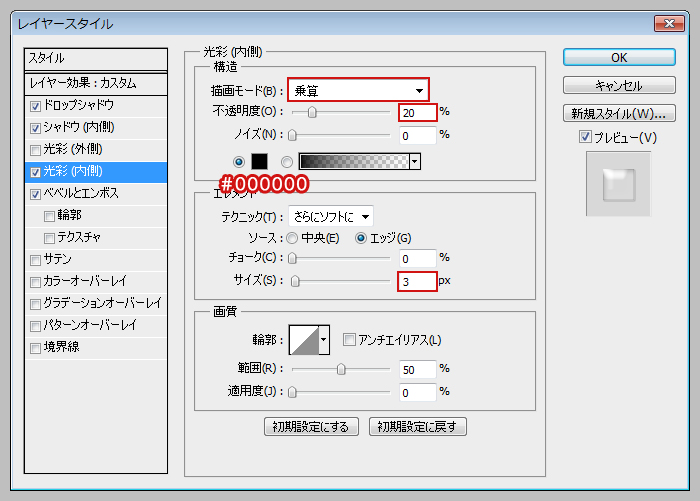This screenshot has height=501, width=700.
Task: Click the black glow color swatch
Action: [x=259, y=161]
